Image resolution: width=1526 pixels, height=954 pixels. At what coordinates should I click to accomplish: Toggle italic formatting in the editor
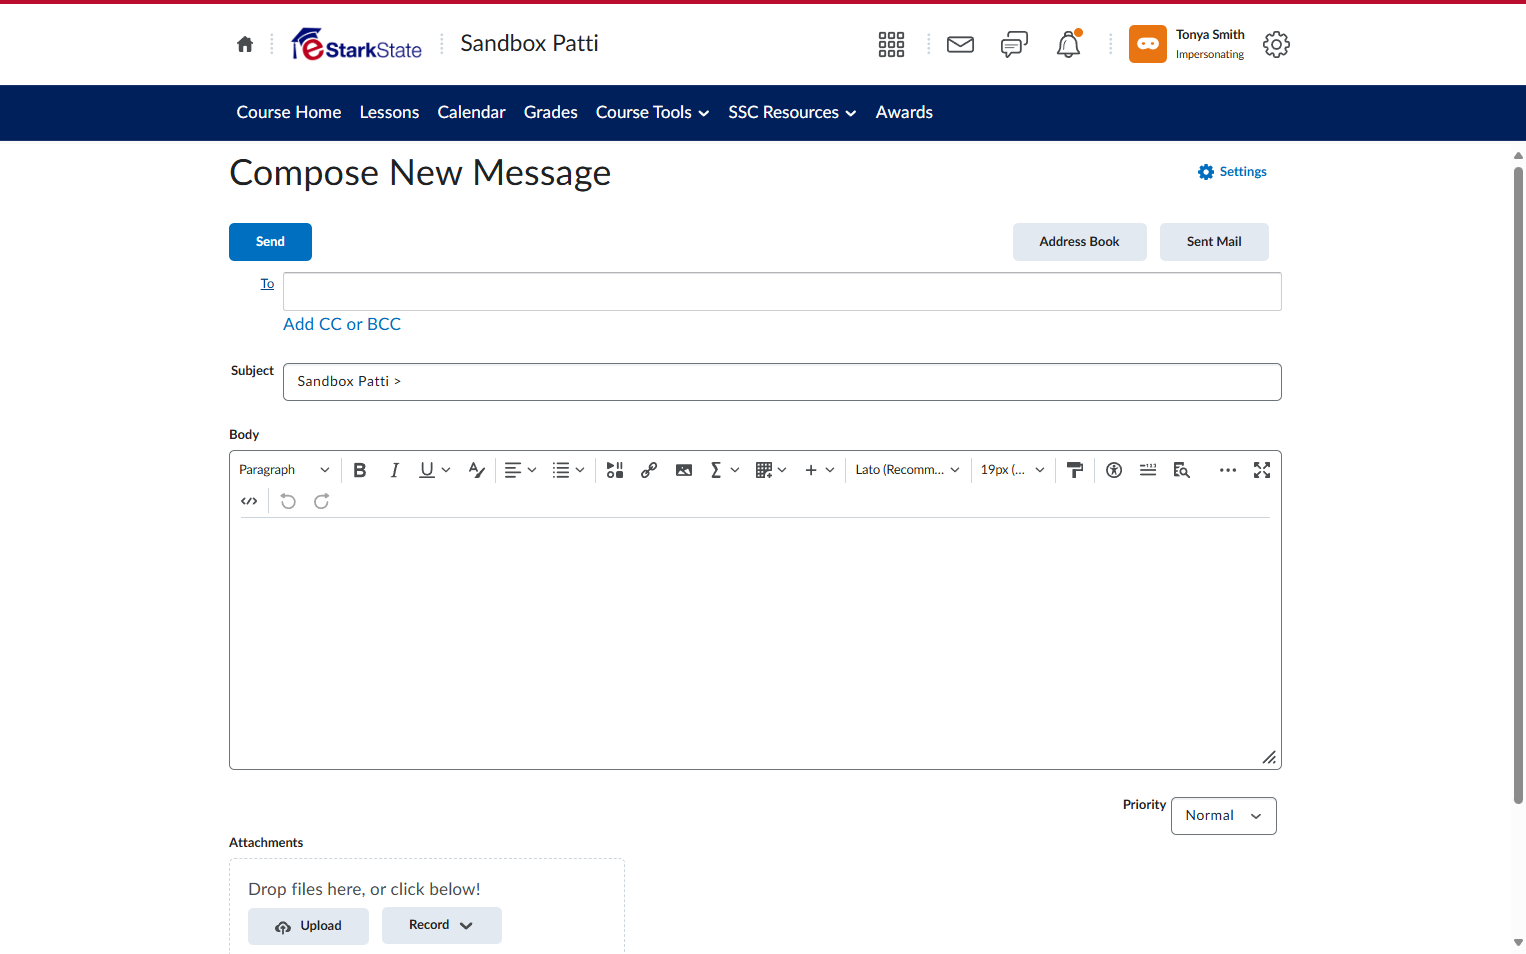(395, 470)
